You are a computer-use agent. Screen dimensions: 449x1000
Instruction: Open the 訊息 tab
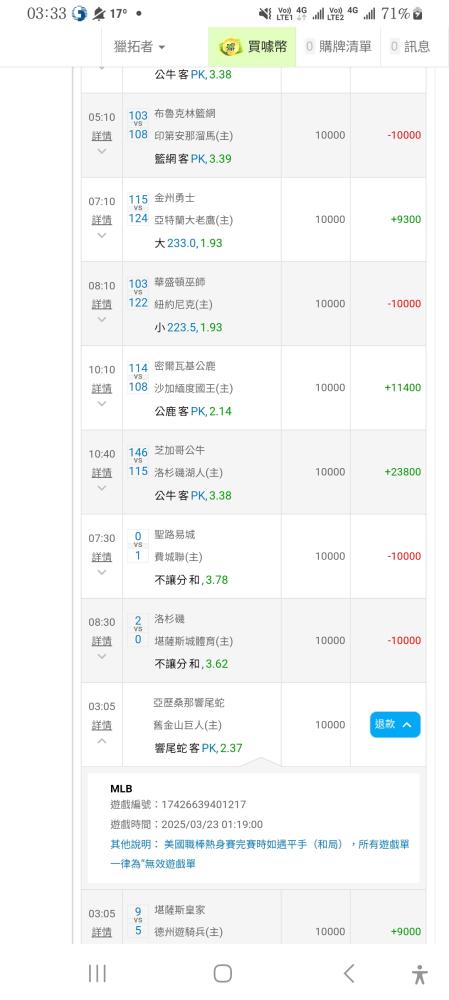pos(410,47)
